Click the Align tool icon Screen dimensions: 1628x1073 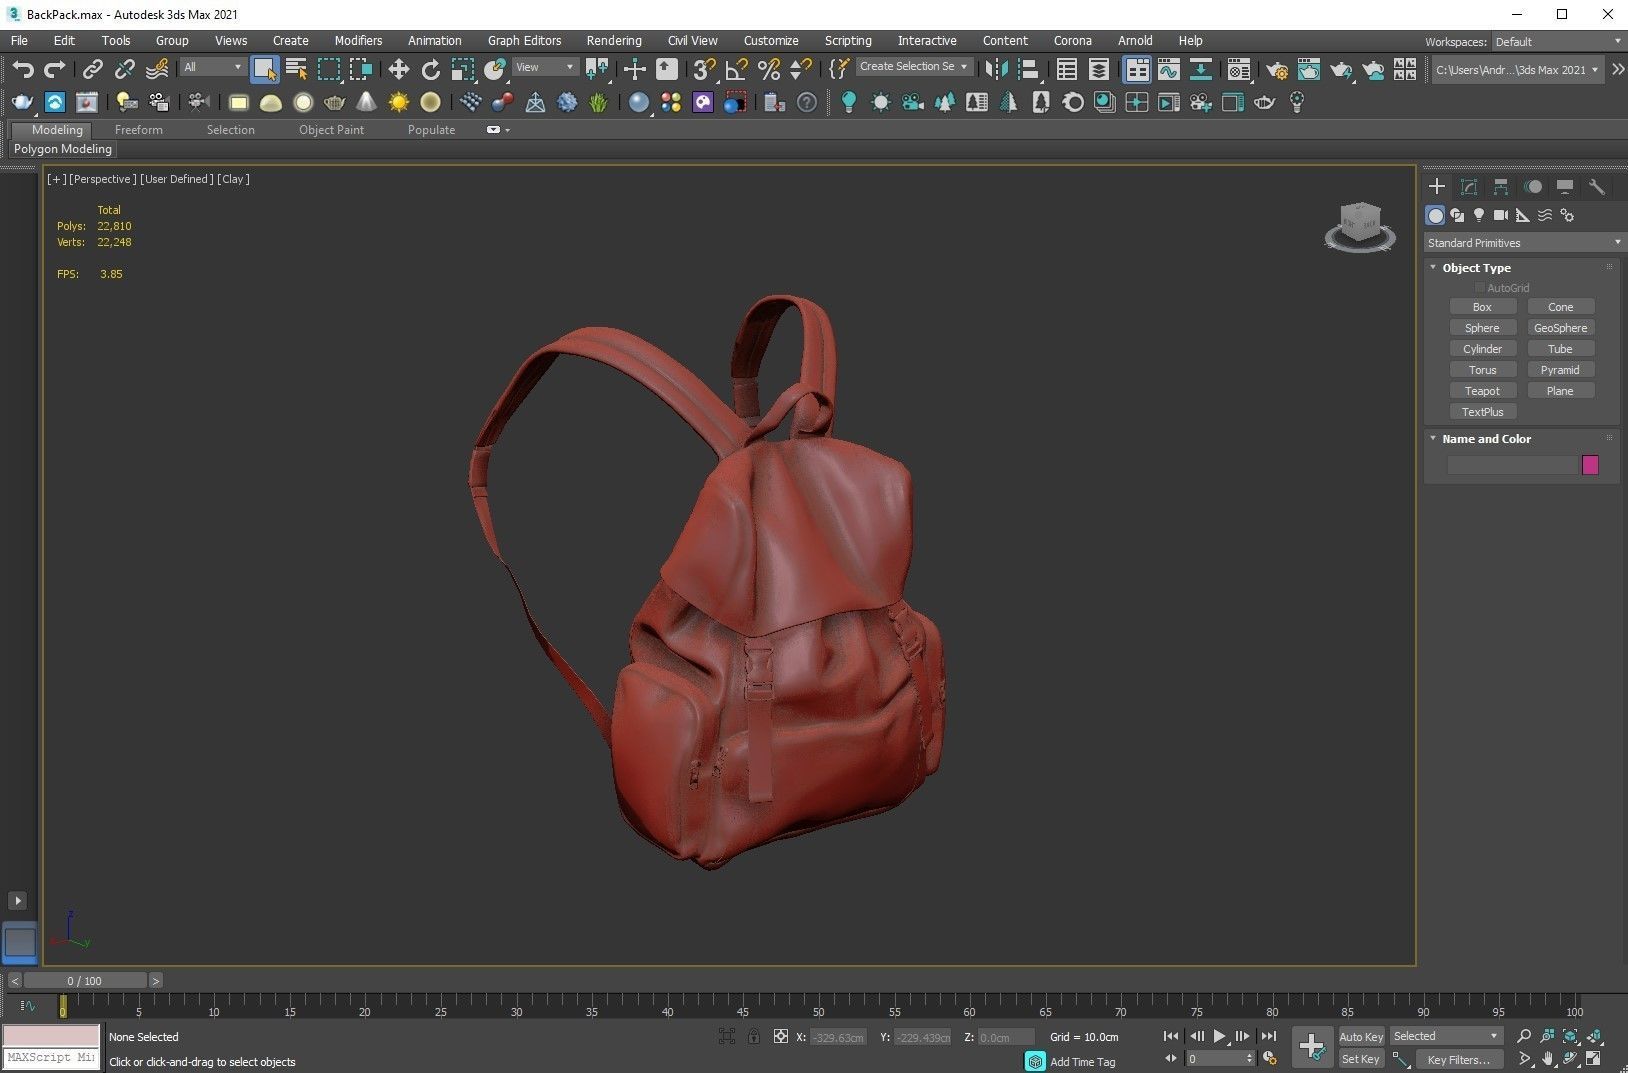pos(1028,69)
